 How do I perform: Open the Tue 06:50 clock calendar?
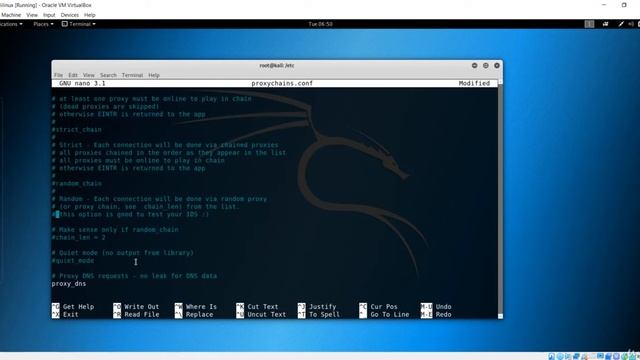[x=320, y=24]
